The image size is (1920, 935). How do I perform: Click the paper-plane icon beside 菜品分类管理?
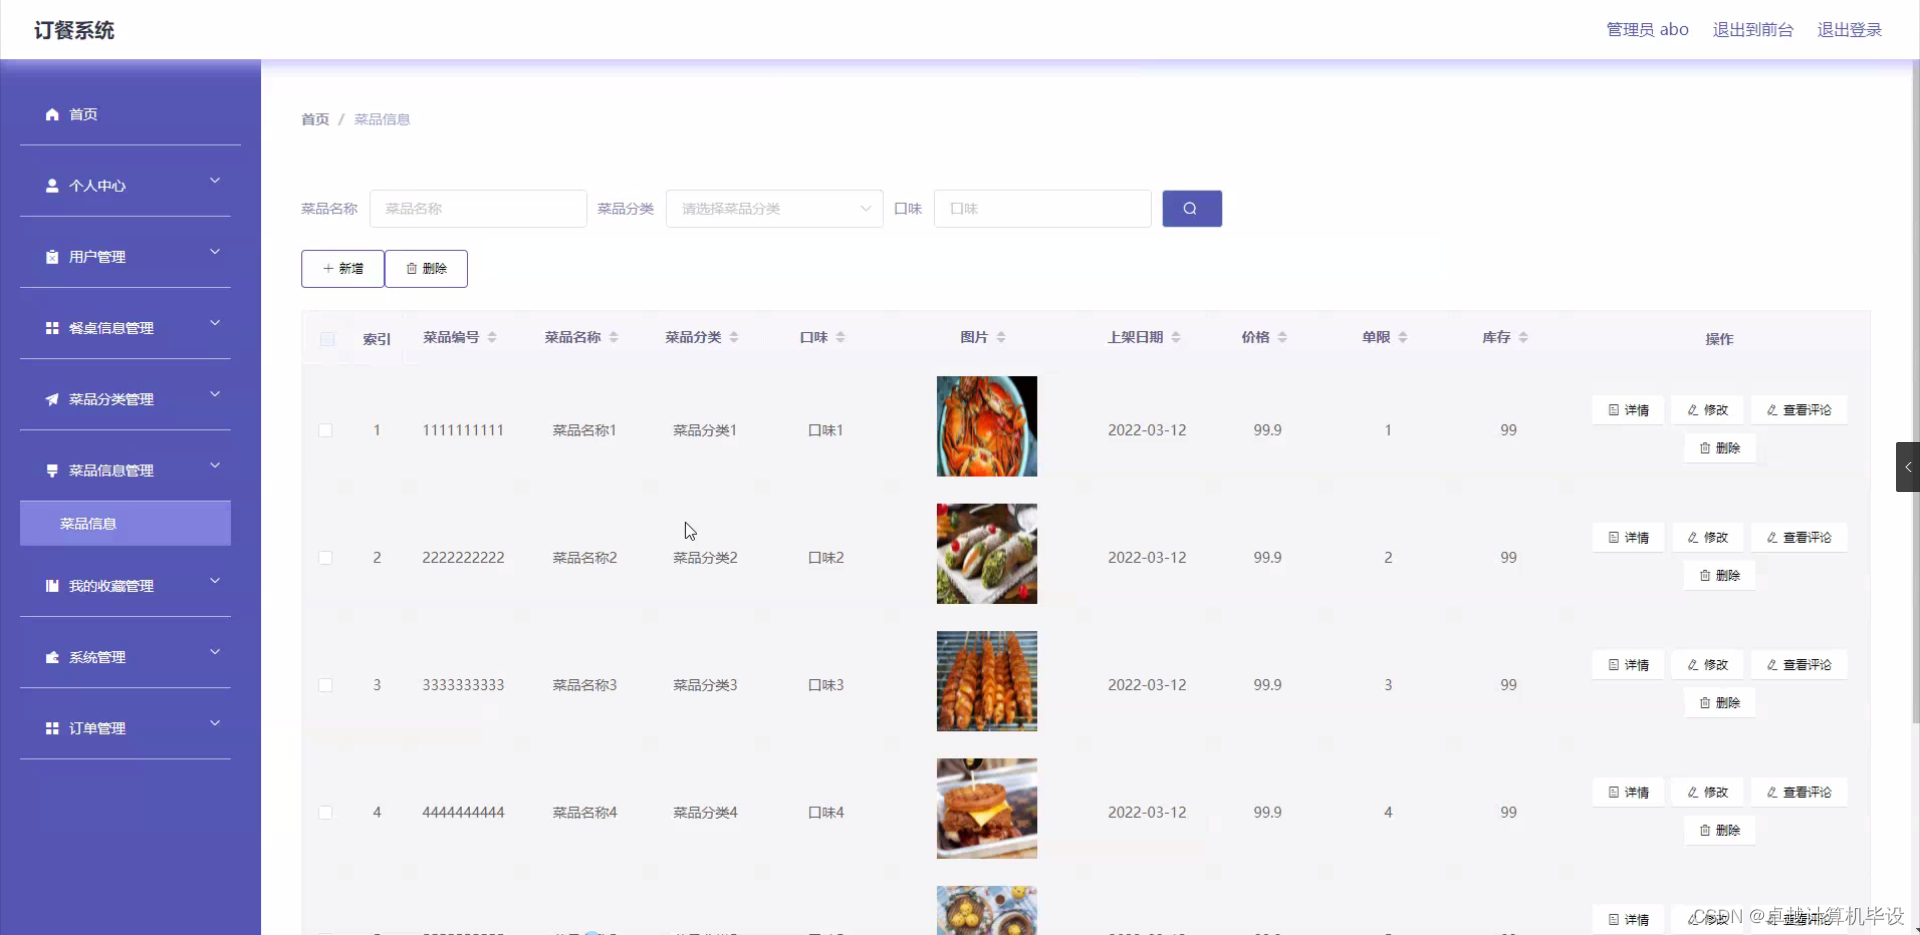[x=51, y=399]
